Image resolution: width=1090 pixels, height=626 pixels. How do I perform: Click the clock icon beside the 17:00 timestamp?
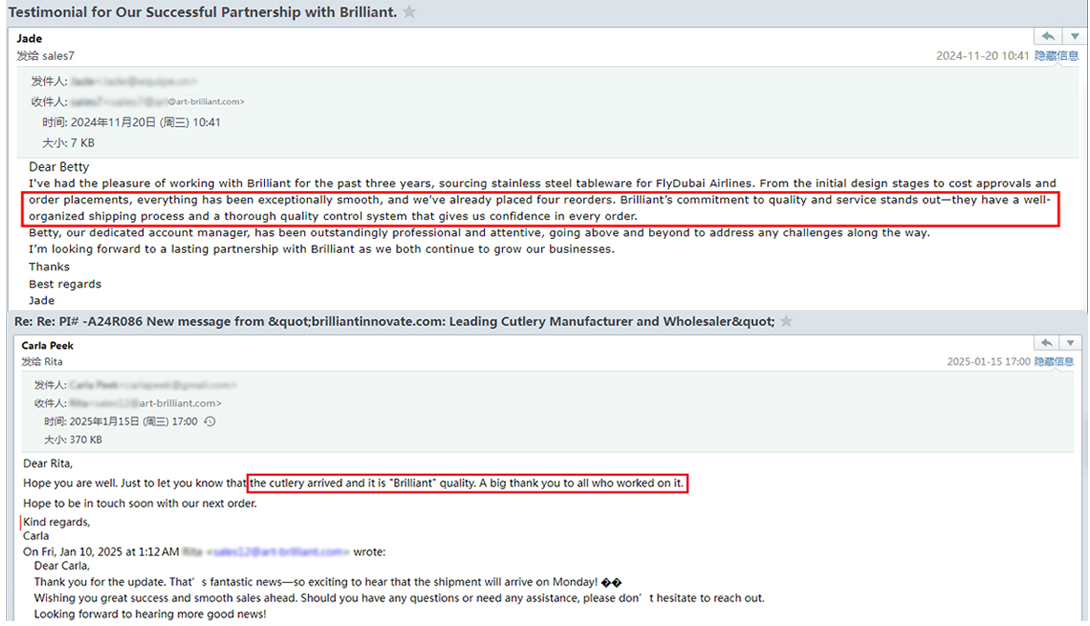[x=210, y=422]
